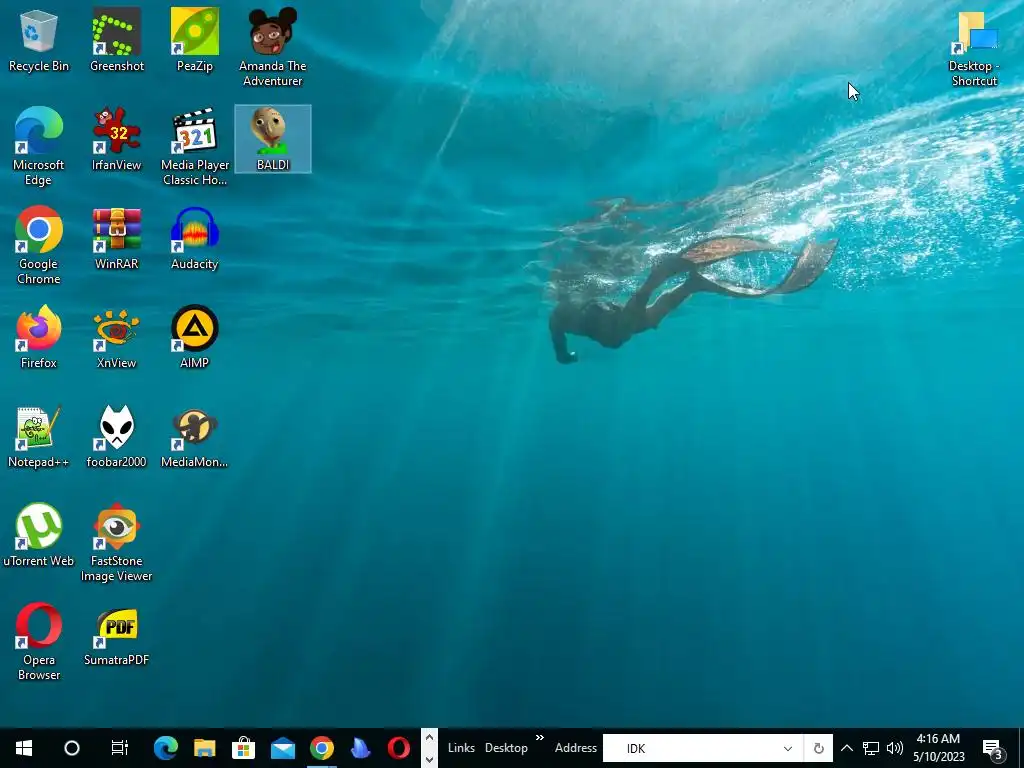1024x768 pixels.
Task: Launch the Greenshot desktop shortcut
Action: point(116,40)
